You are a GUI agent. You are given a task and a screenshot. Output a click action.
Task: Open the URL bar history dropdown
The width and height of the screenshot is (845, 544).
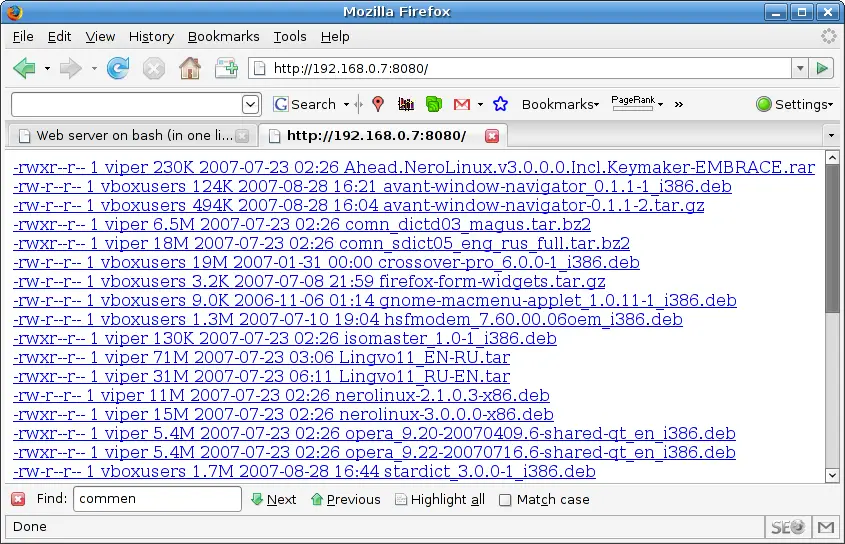tap(799, 68)
